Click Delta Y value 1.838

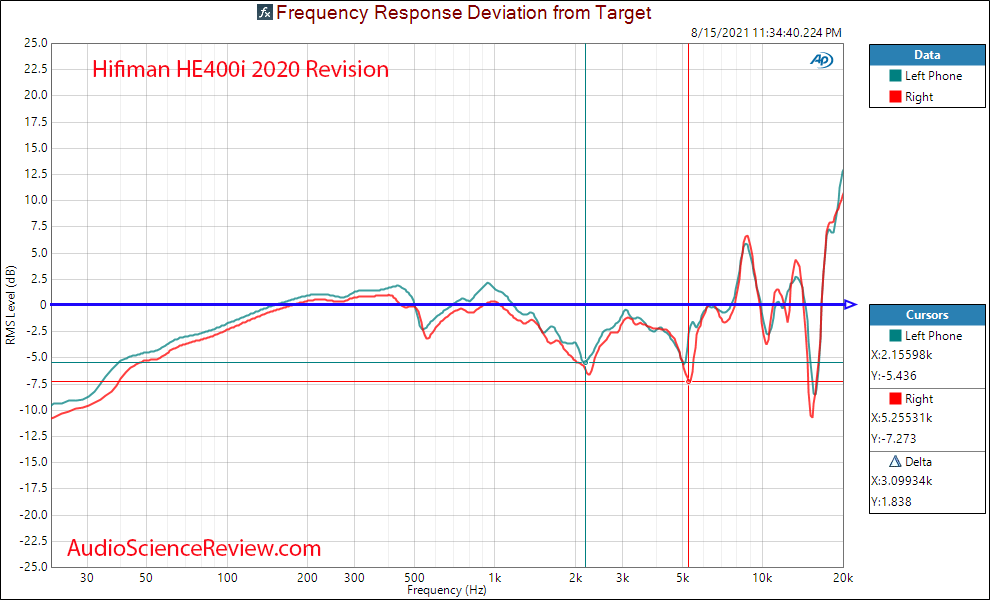pyautogui.click(x=891, y=502)
